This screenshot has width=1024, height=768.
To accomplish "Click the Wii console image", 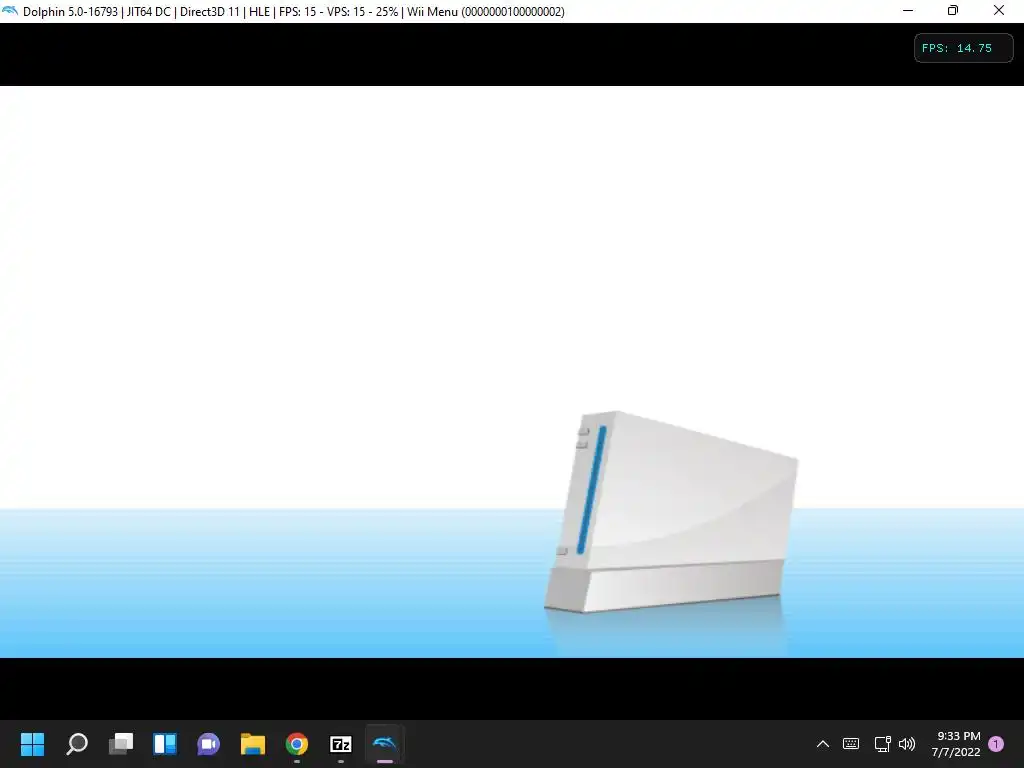I will click(671, 512).
